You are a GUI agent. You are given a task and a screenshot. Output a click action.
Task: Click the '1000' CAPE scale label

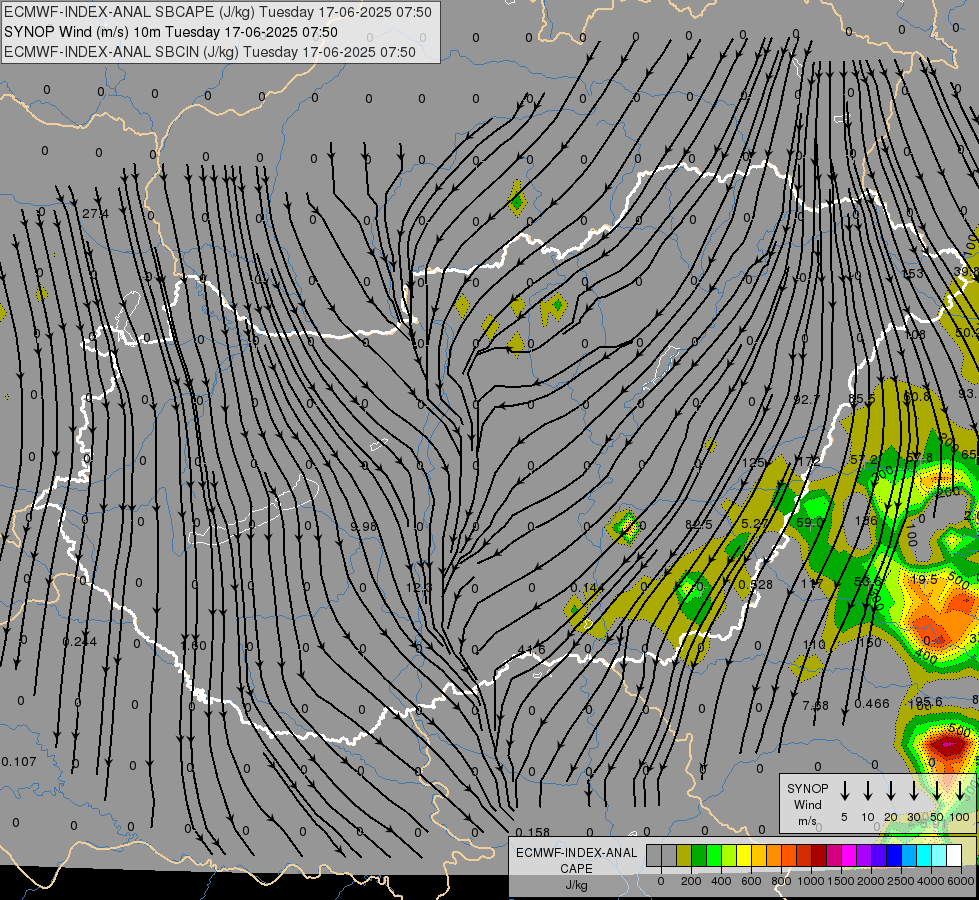pos(810,881)
